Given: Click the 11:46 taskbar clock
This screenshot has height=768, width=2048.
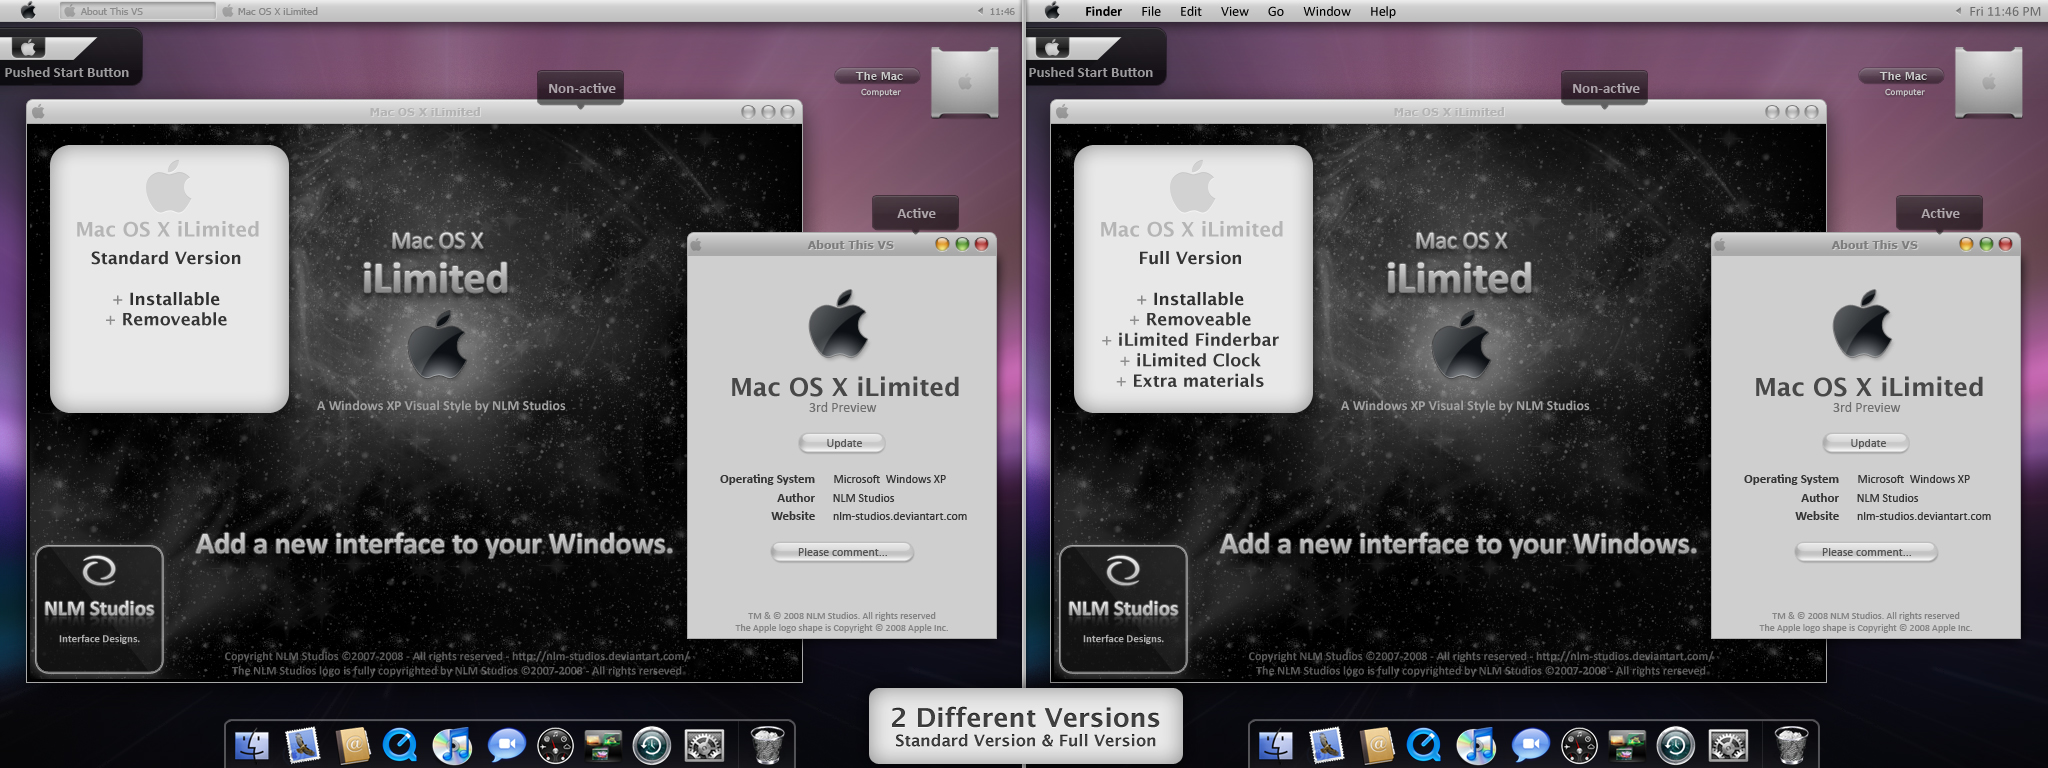Looking at the screenshot, I should [x=1001, y=11].
